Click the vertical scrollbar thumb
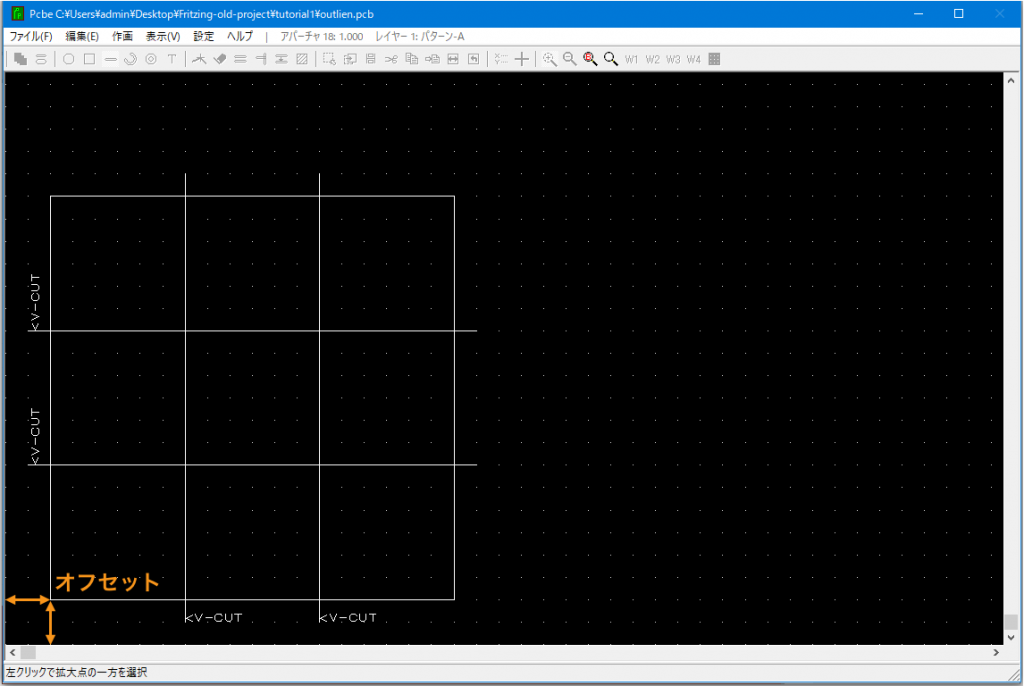Image resolution: width=1024 pixels, height=686 pixels. [1011, 621]
